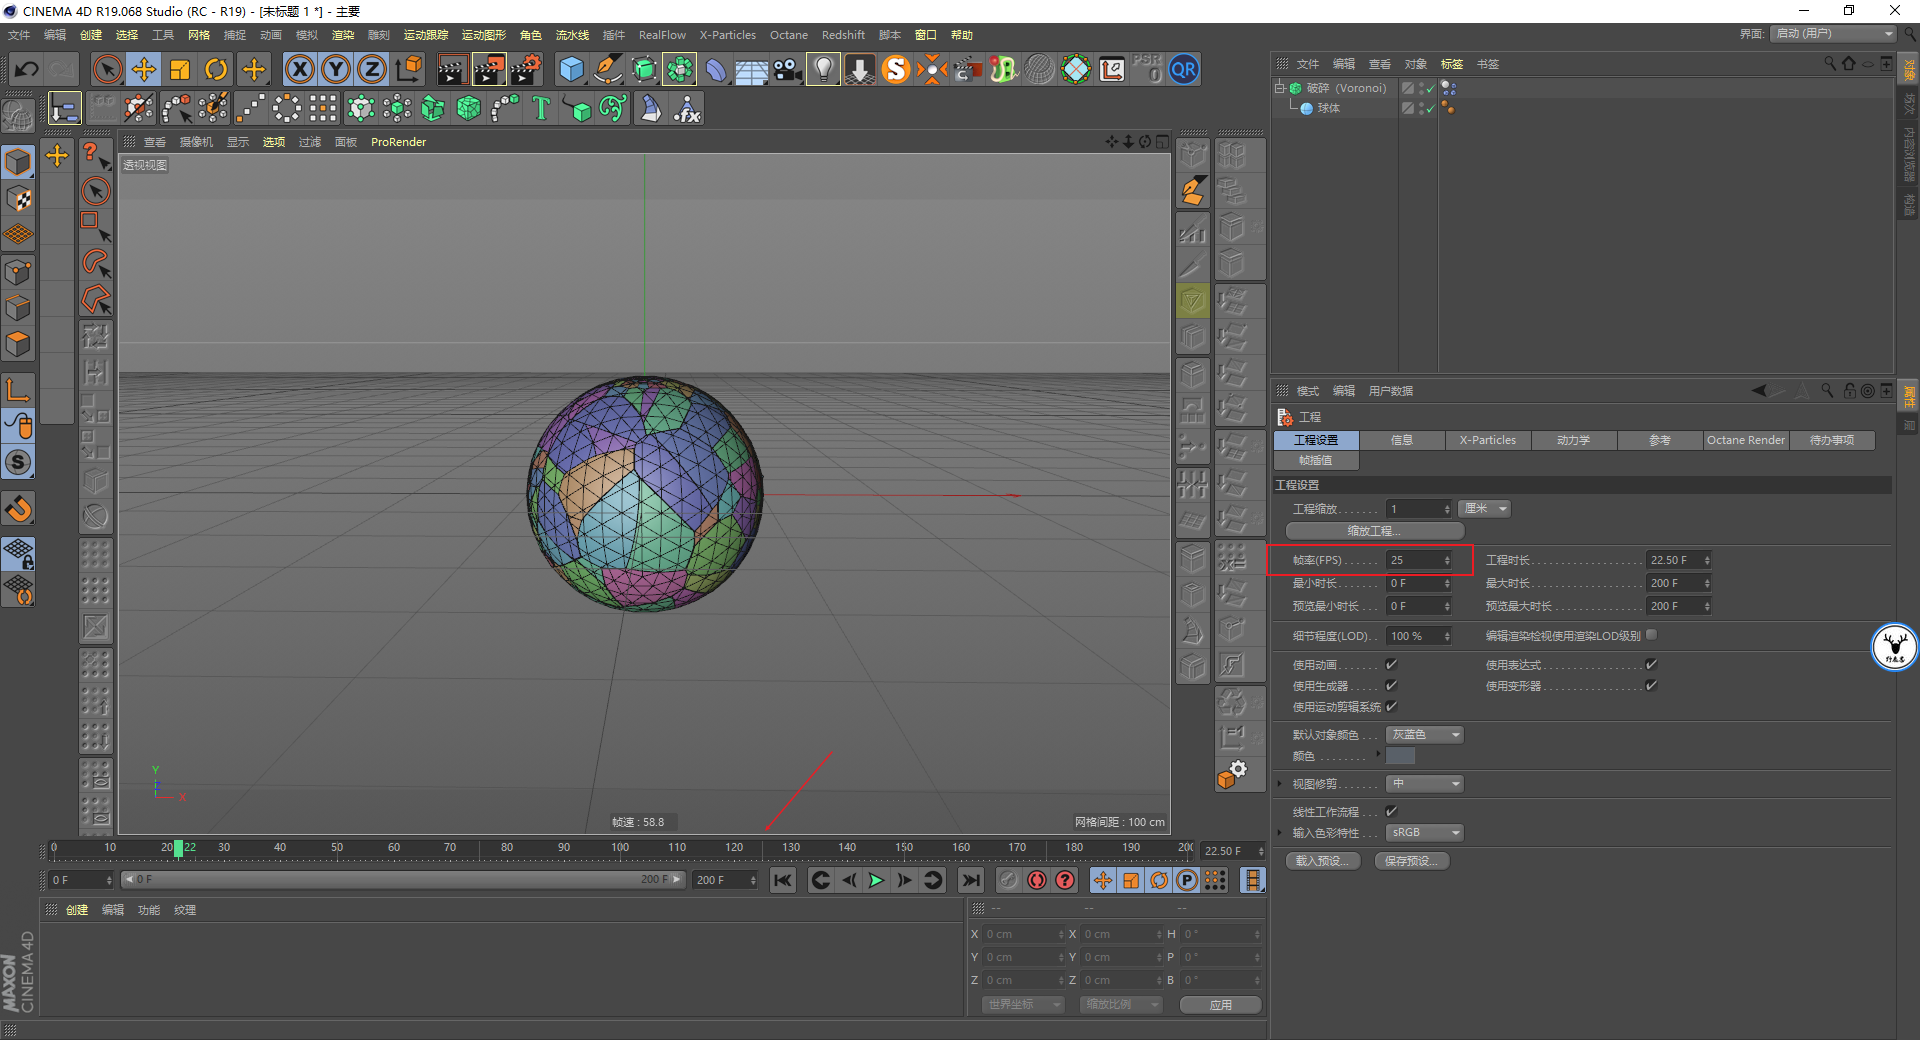This screenshot has width=1920, height=1040.
Task: Open Edit Render Settings icon
Action: click(x=526, y=70)
